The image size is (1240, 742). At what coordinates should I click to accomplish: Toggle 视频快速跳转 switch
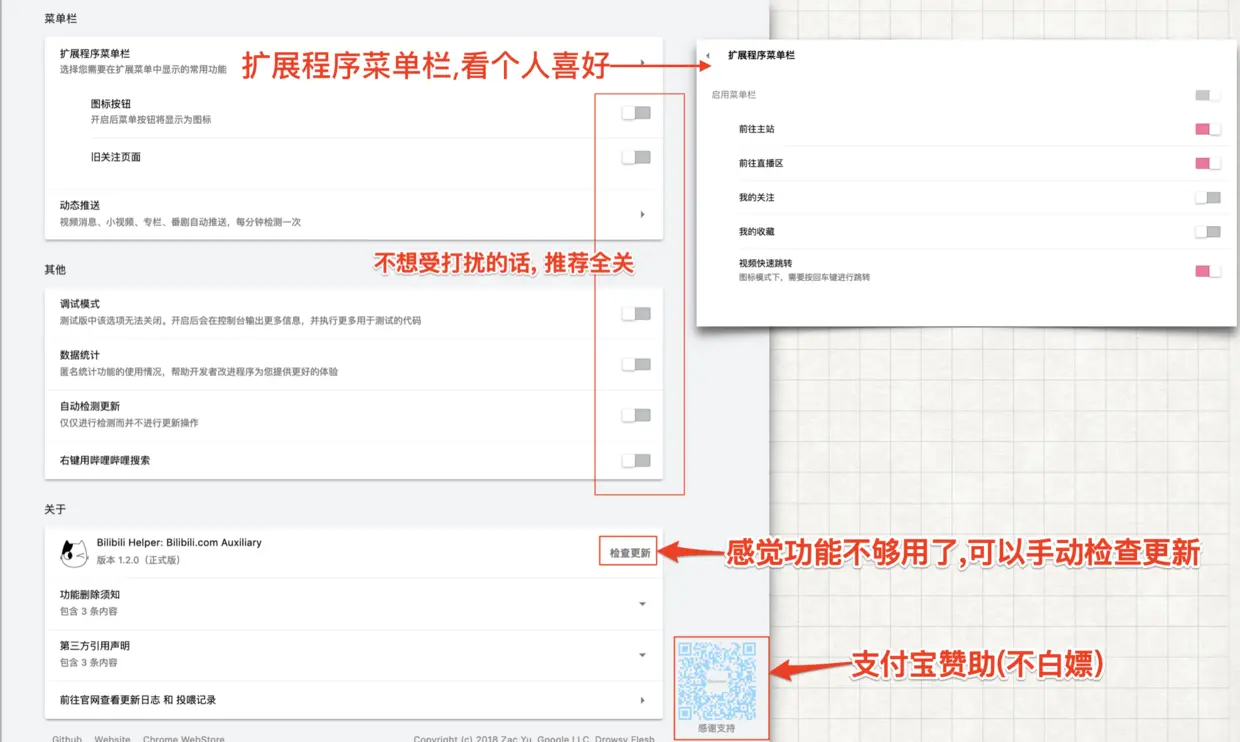tap(1208, 271)
